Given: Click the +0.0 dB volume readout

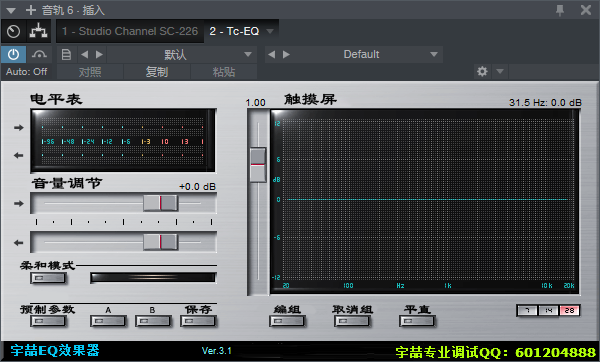Looking at the screenshot, I should pos(197,187).
